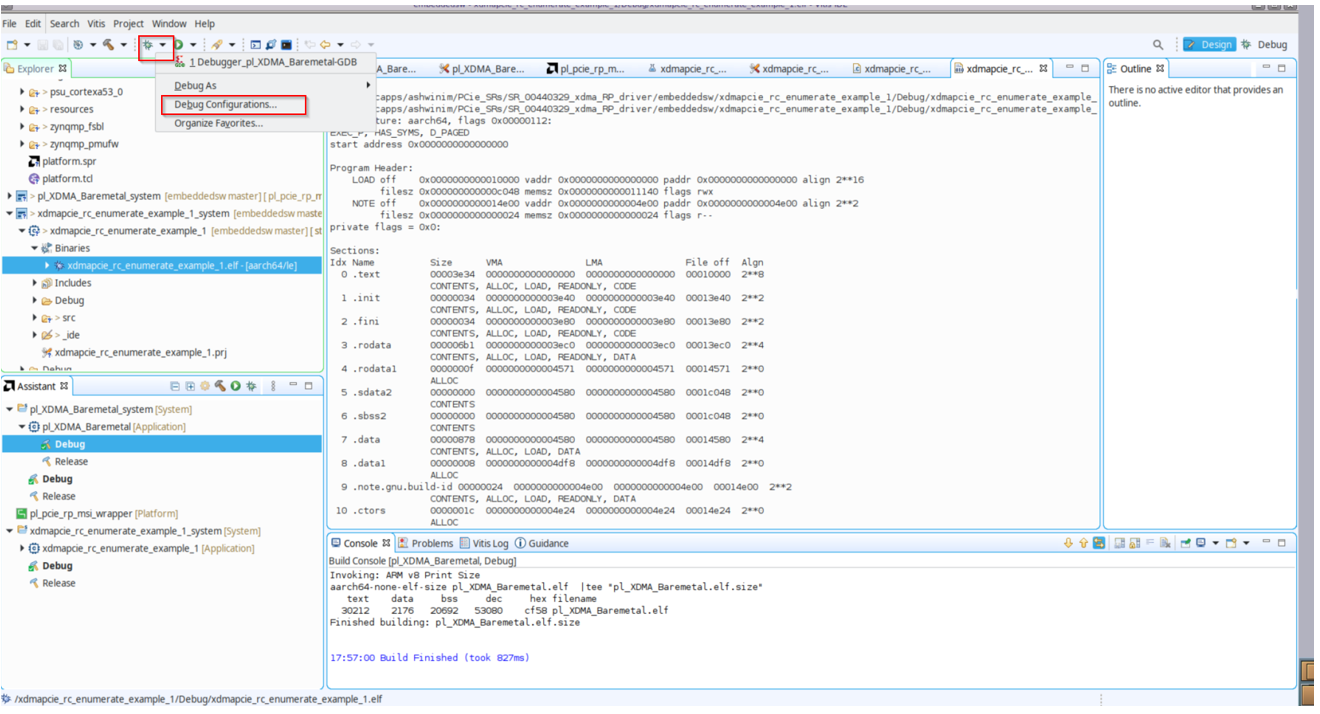Click the Build hammer icon in main toolbar

108,45
